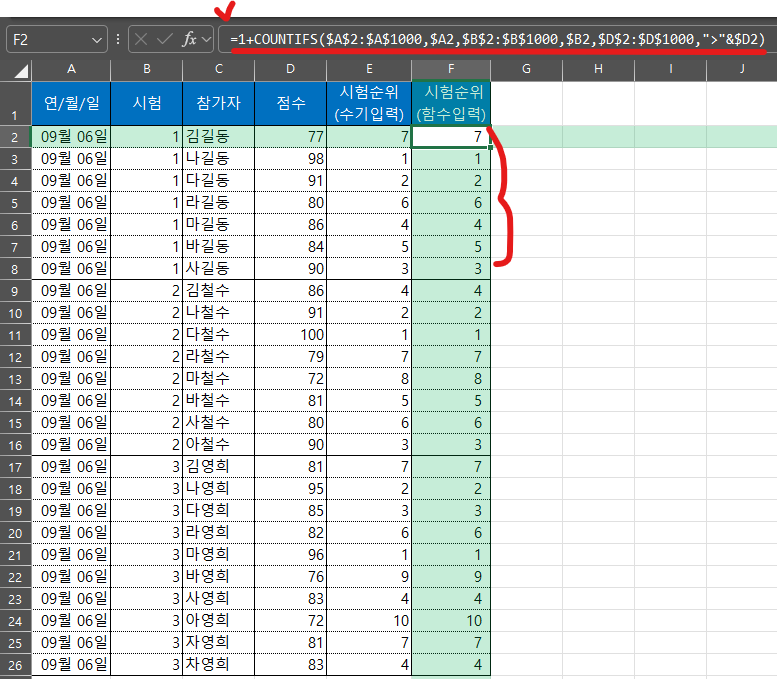The image size is (777, 679).
Task: Select the date cell in row 2
Action: pos(71,137)
